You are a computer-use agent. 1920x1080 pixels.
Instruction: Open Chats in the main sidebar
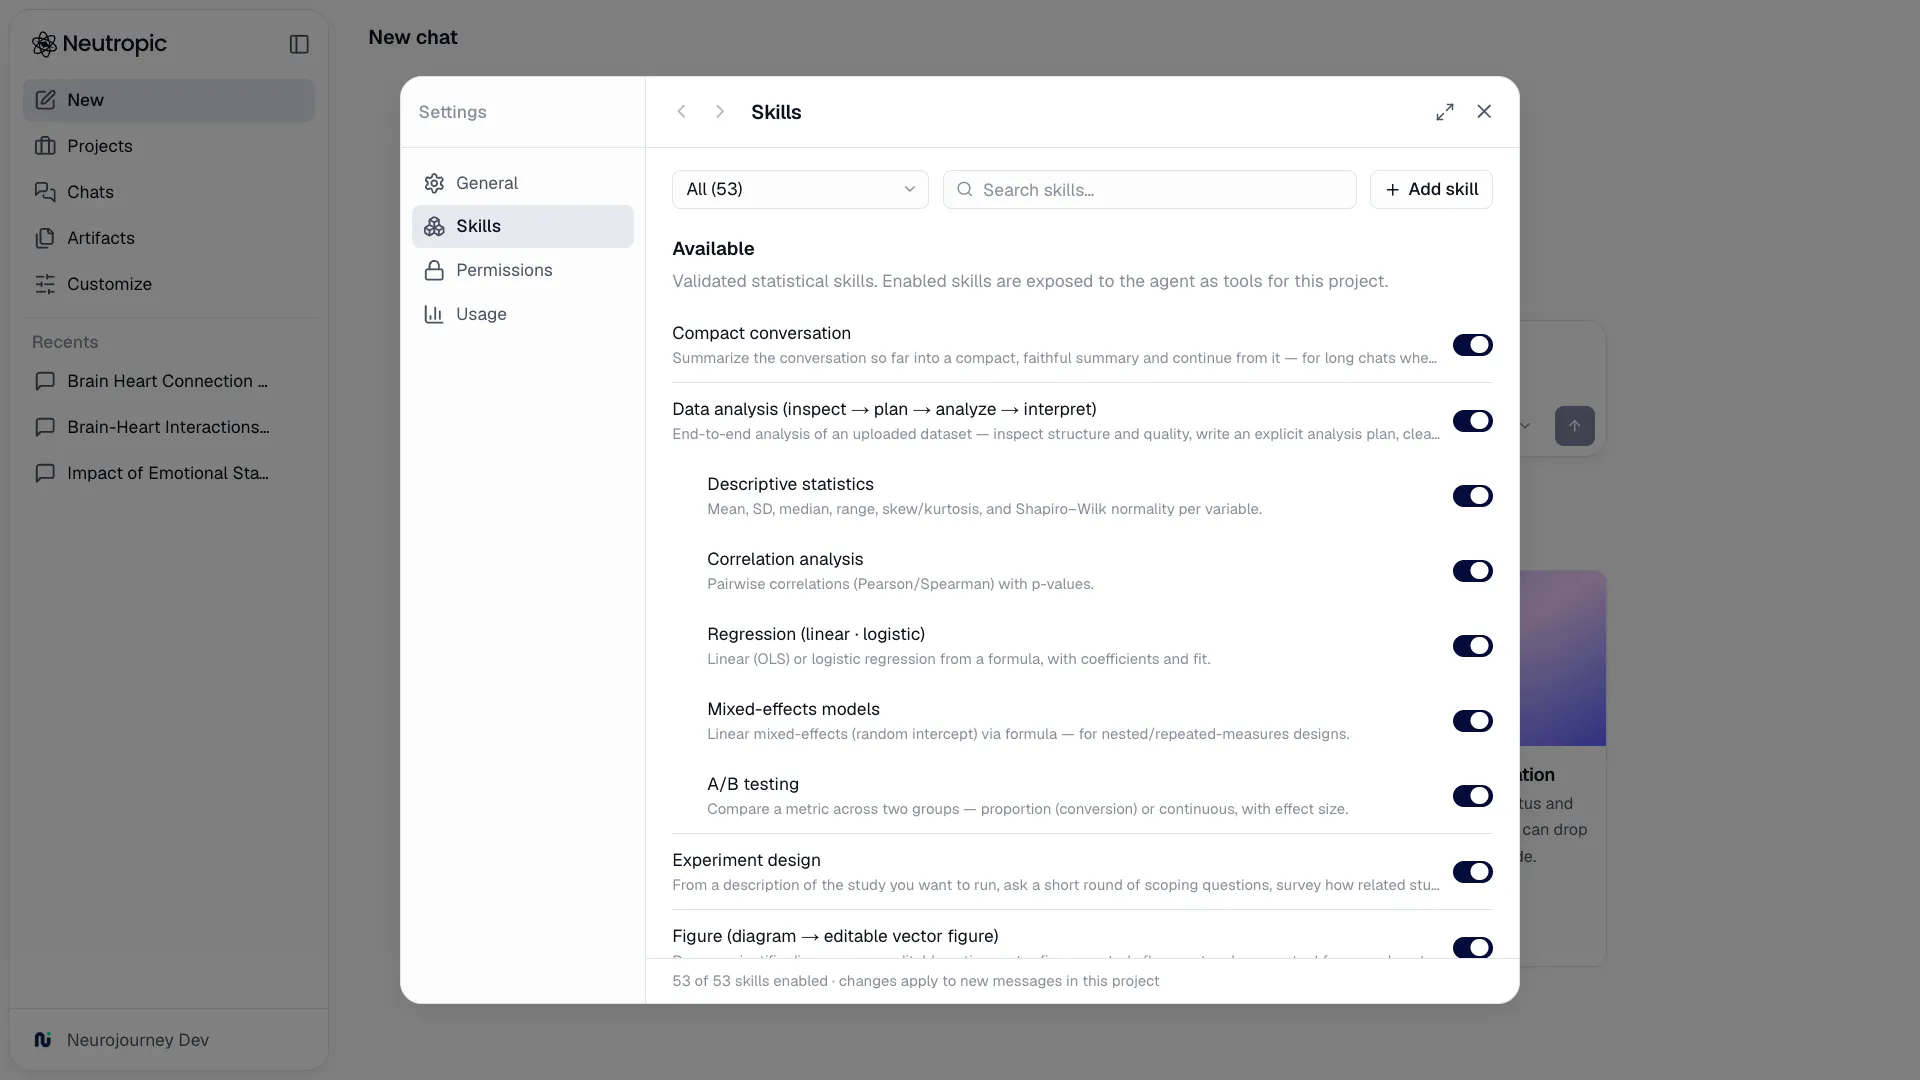point(169,192)
